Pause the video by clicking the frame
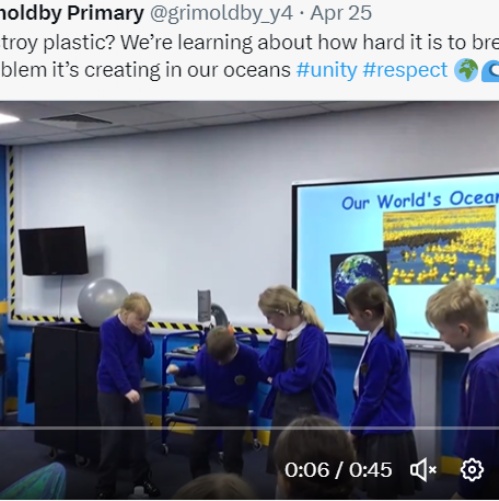Viewport: 499px width, 501px height. 249,267
